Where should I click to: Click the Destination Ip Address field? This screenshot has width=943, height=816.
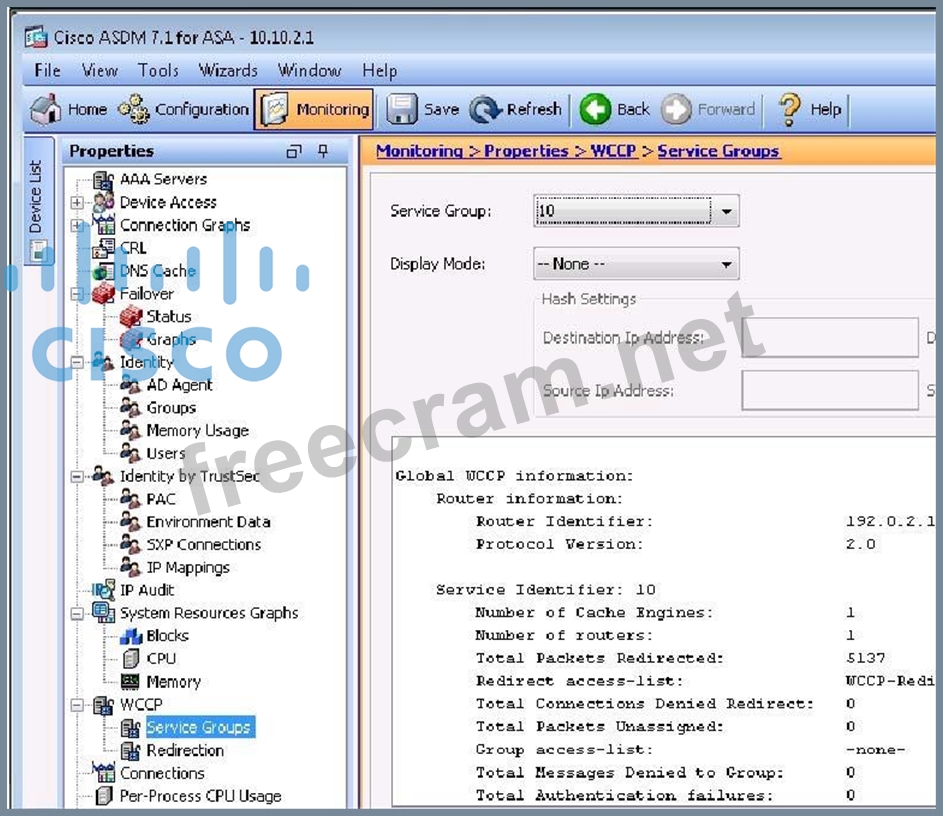coord(829,338)
